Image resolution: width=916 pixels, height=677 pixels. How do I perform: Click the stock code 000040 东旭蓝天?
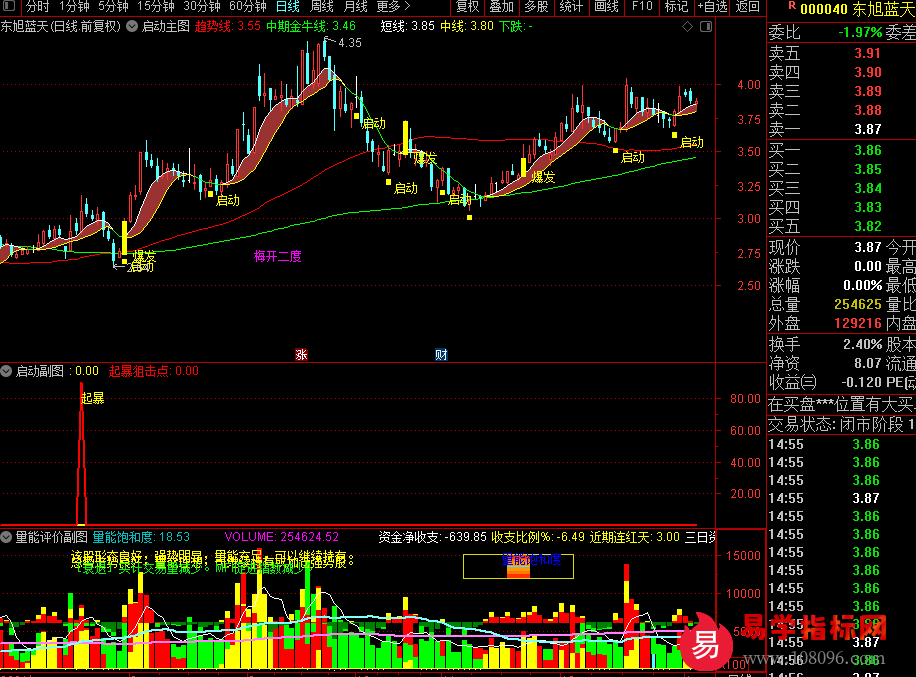(x=858, y=9)
